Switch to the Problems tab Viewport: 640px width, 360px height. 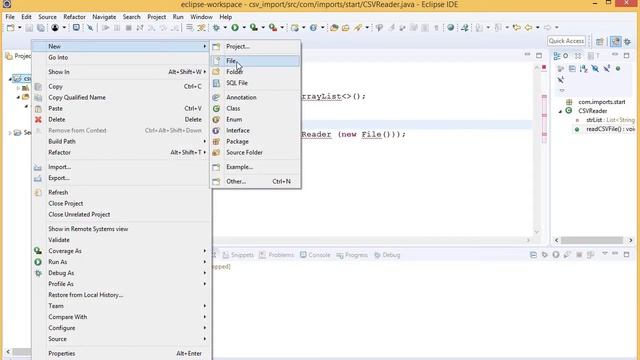pyautogui.click(x=276, y=255)
